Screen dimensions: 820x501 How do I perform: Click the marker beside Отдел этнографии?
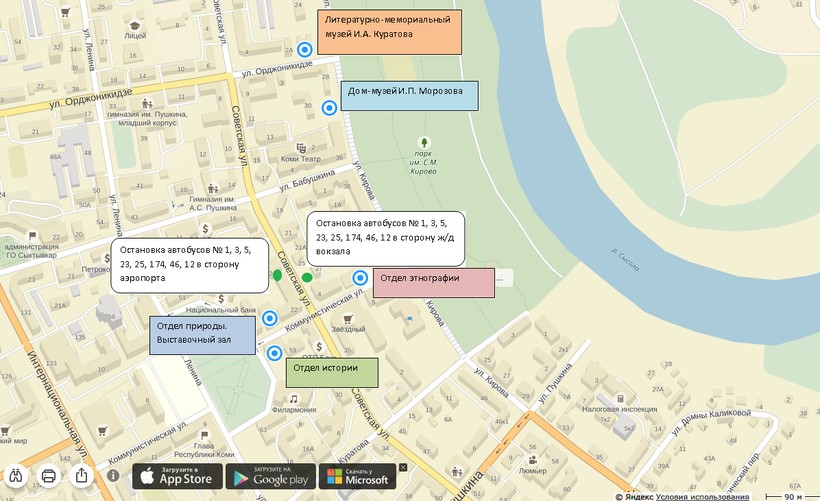(x=360, y=278)
